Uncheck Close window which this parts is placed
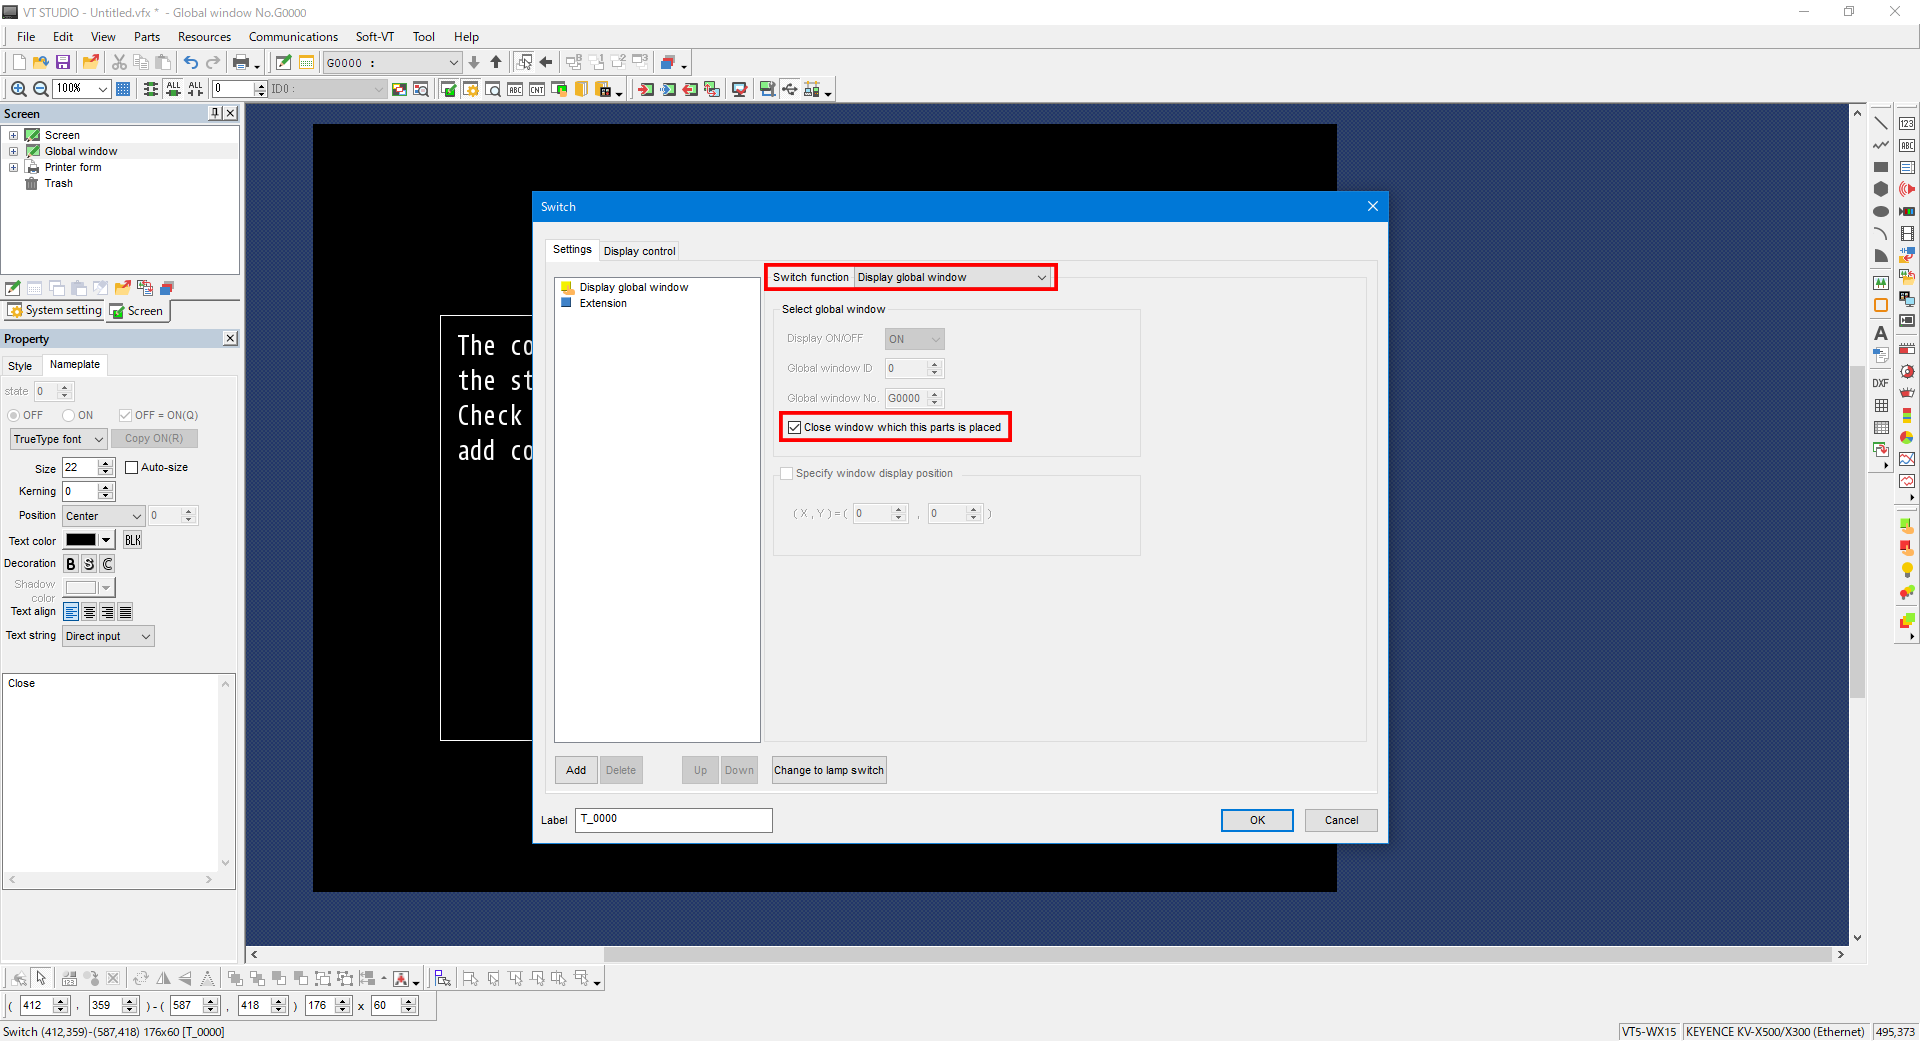Viewport: 1920px width, 1042px height. pyautogui.click(x=795, y=427)
